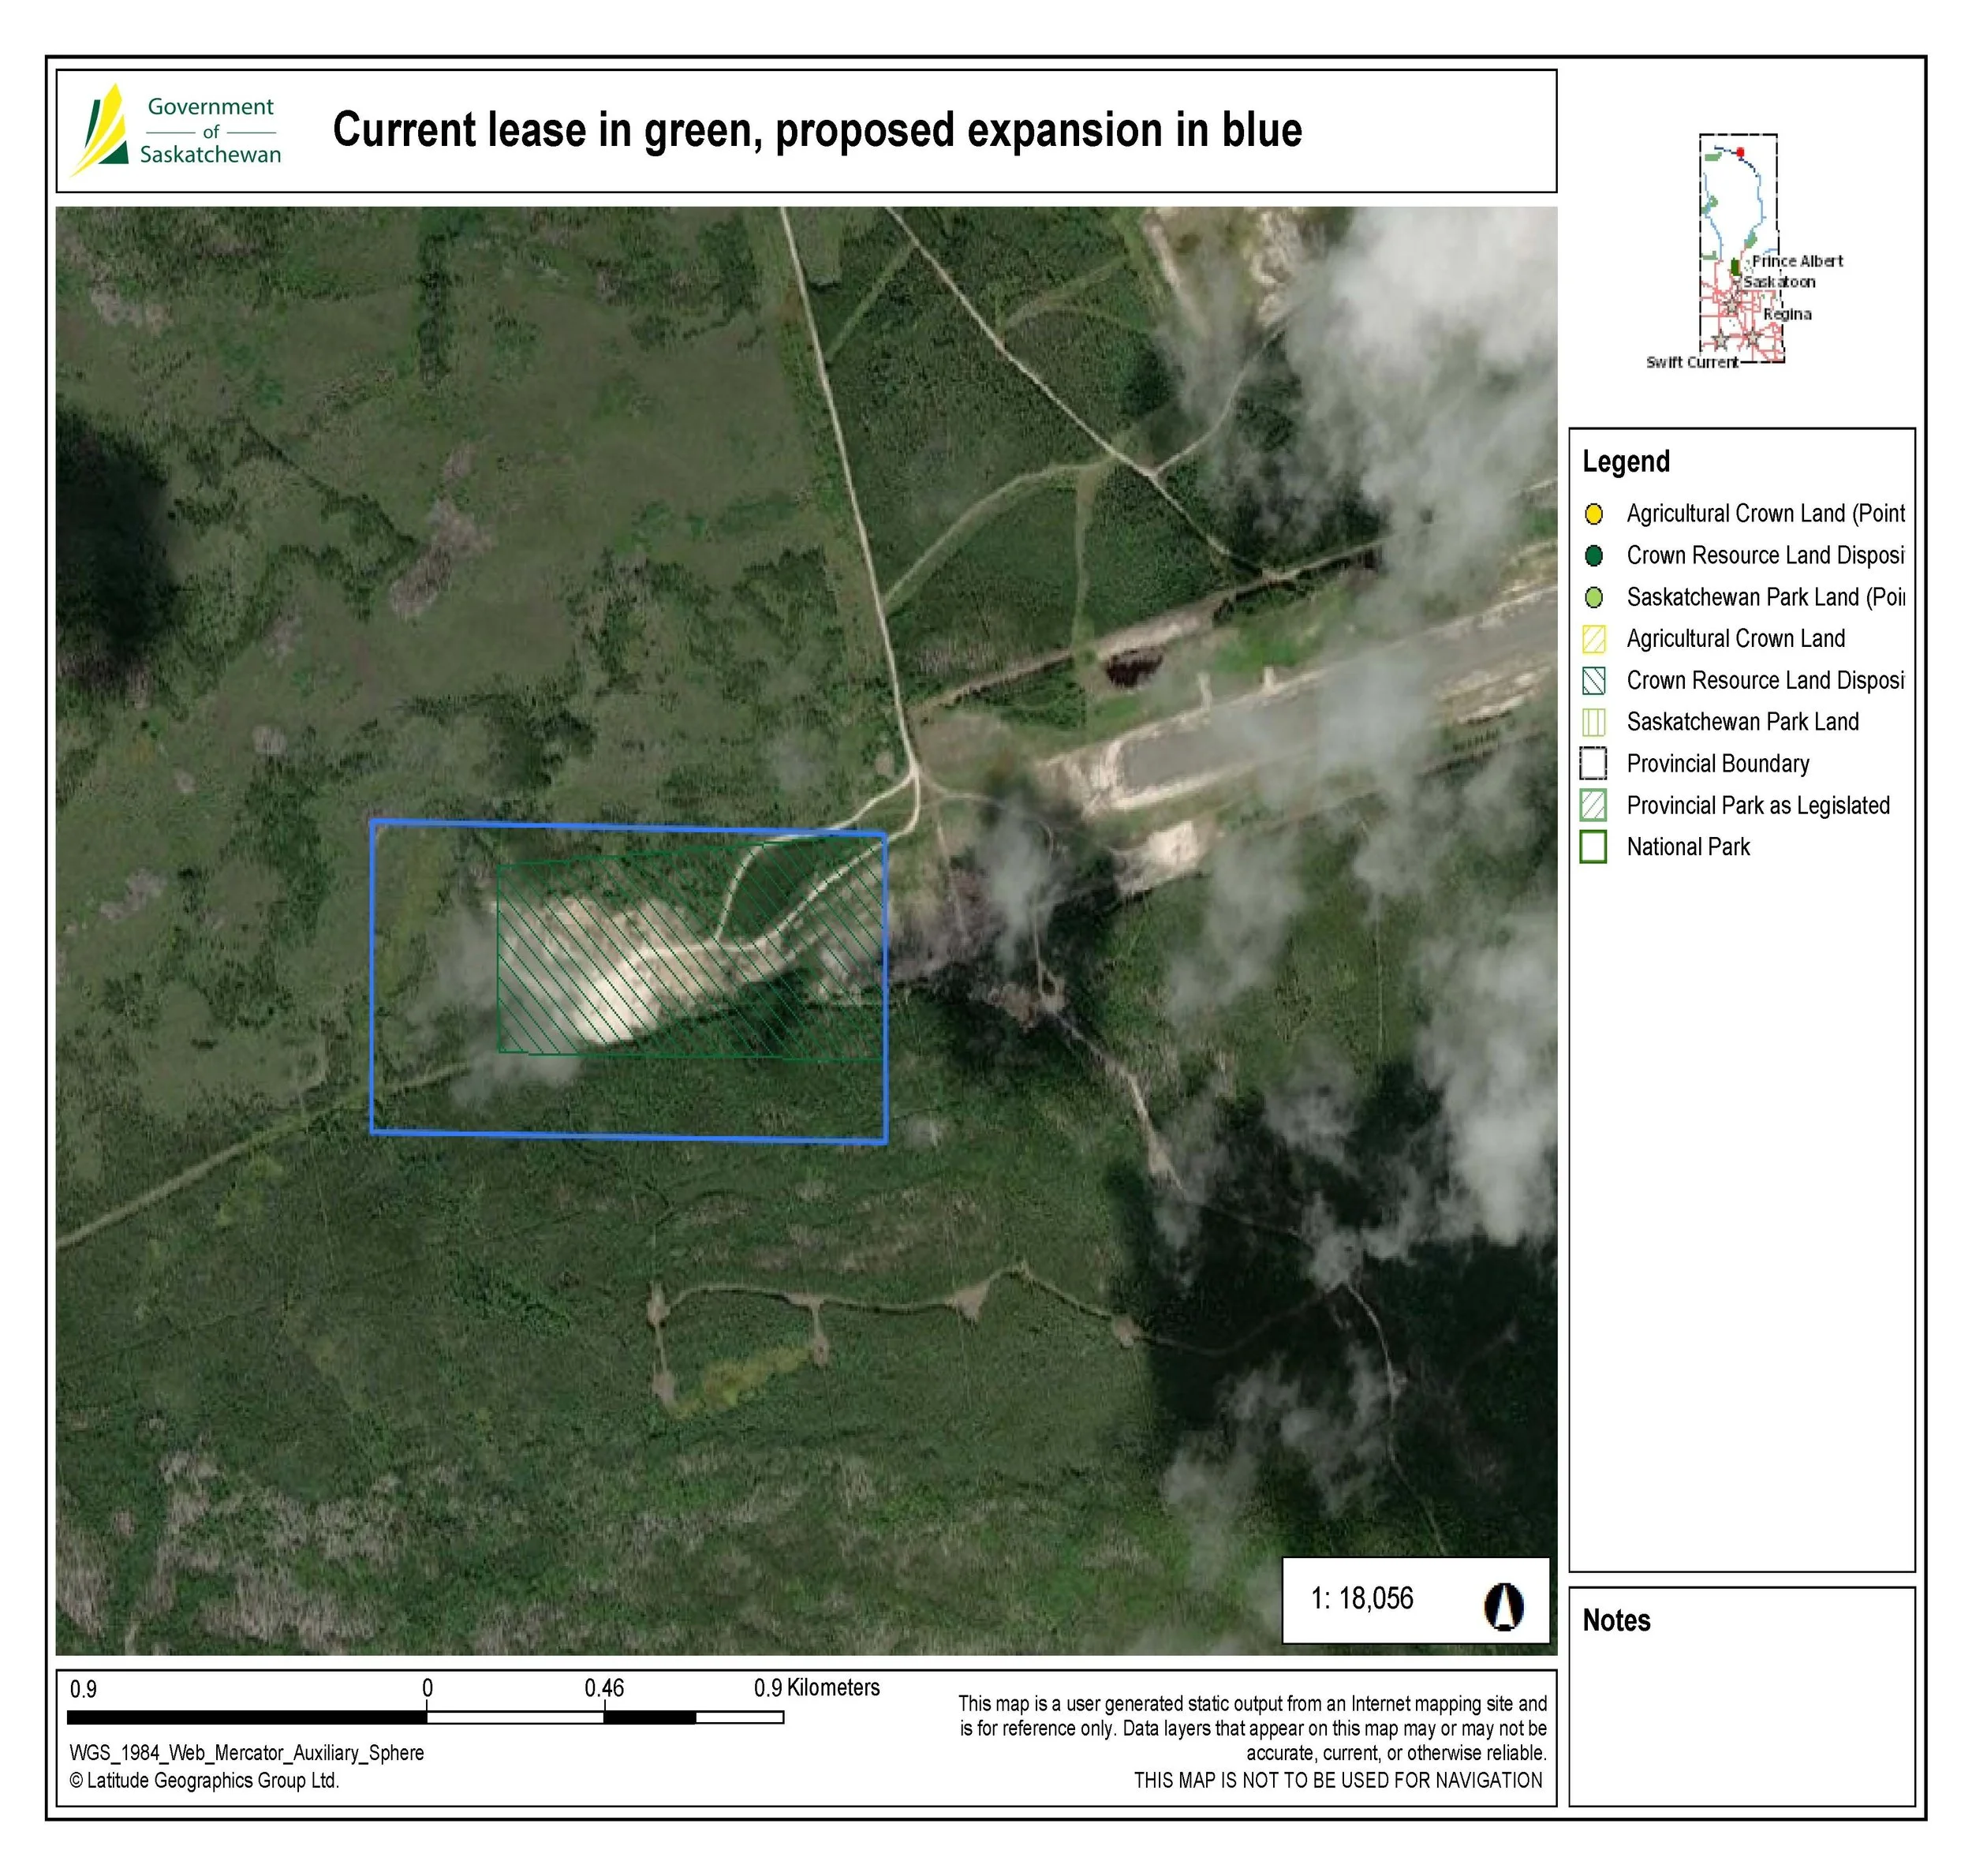Click the red location dot on inset map
1972x1876 pixels.
pyautogui.click(x=1740, y=152)
